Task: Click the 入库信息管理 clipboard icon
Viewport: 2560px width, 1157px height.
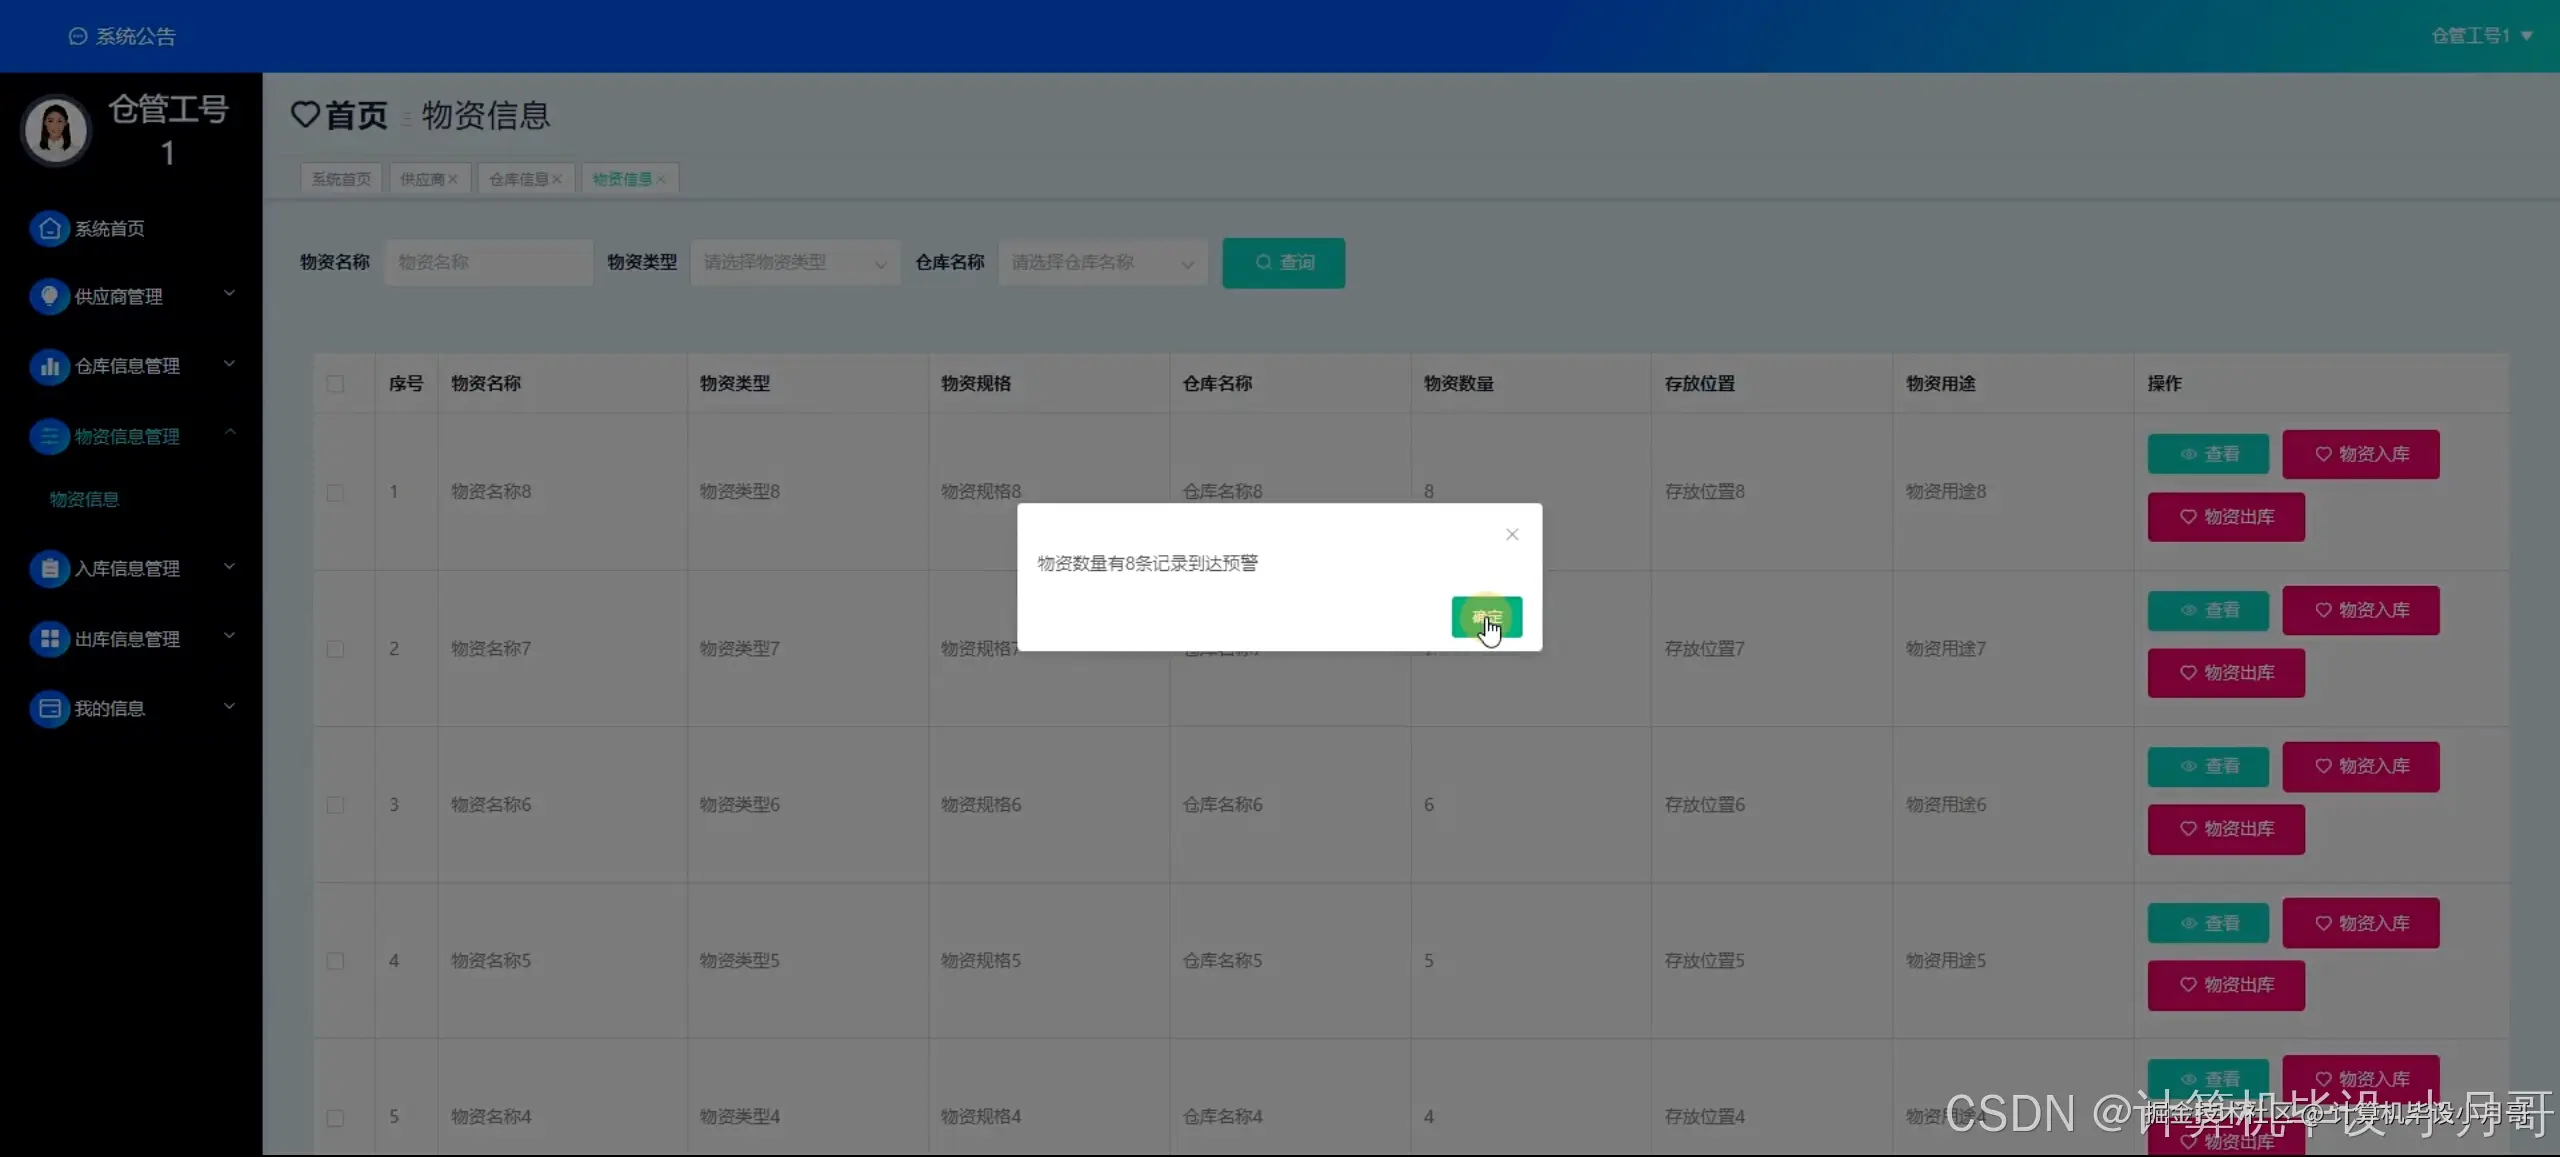Action: [x=49, y=569]
